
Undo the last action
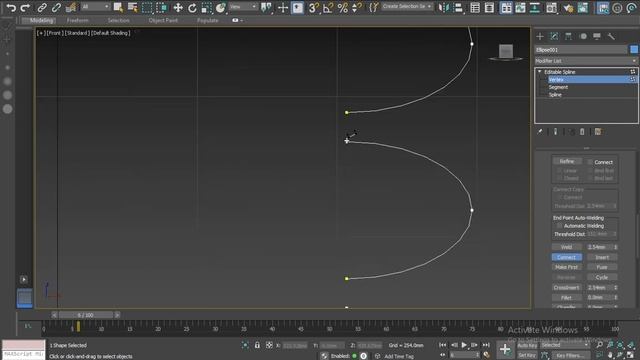(x=11, y=7)
